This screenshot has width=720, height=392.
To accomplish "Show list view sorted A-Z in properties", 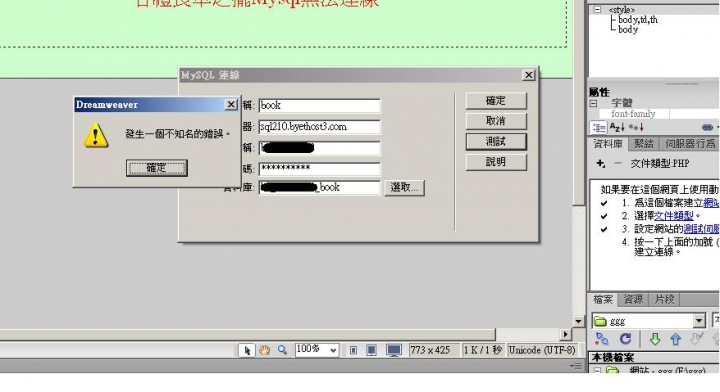I will point(617,128).
